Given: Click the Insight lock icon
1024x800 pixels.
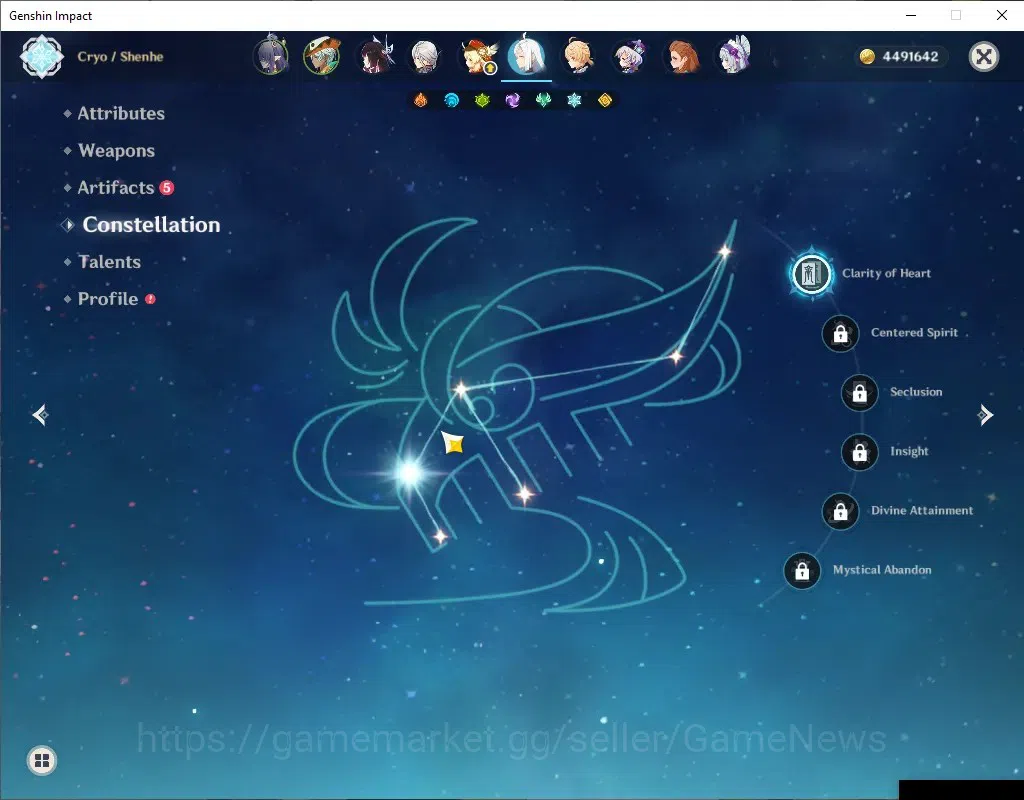Looking at the screenshot, I should (859, 452).
